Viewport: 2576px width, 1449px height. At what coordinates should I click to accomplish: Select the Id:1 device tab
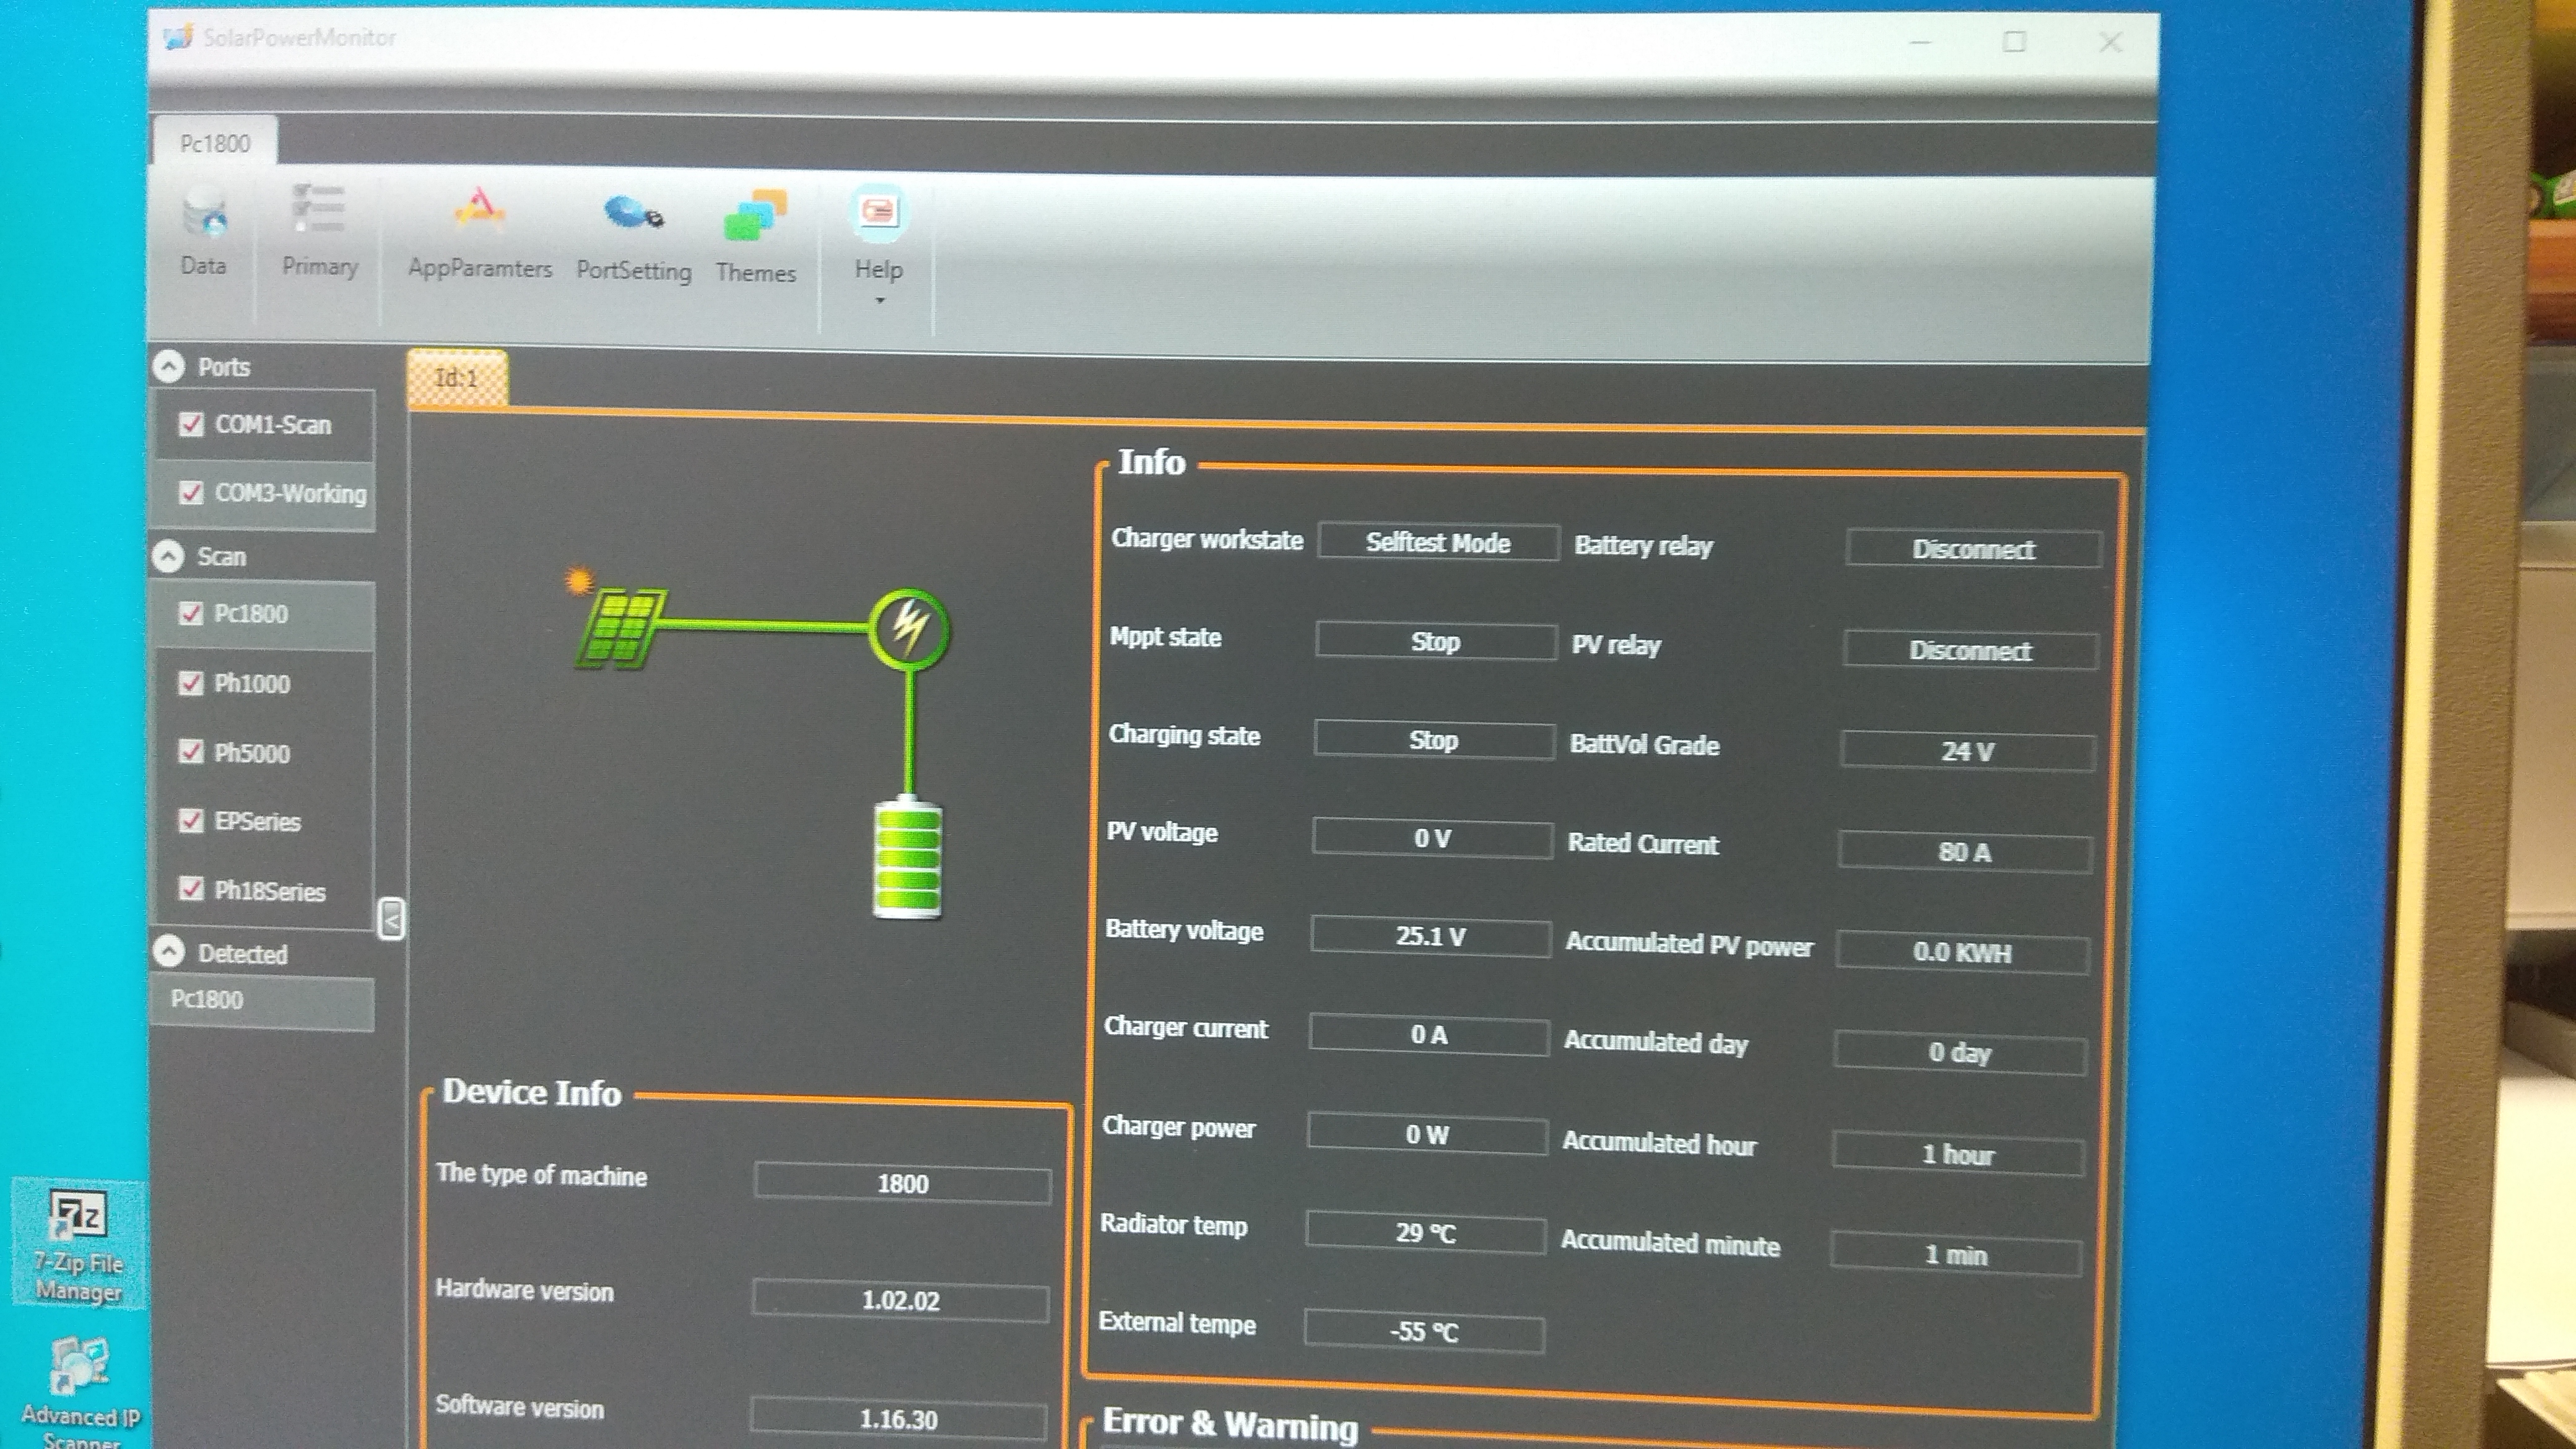point(457,378)
